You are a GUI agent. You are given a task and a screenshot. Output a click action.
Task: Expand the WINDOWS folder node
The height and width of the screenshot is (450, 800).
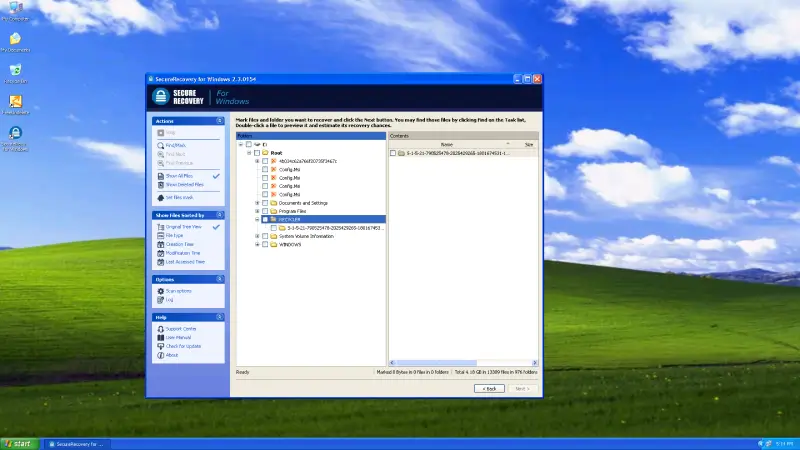257,244
